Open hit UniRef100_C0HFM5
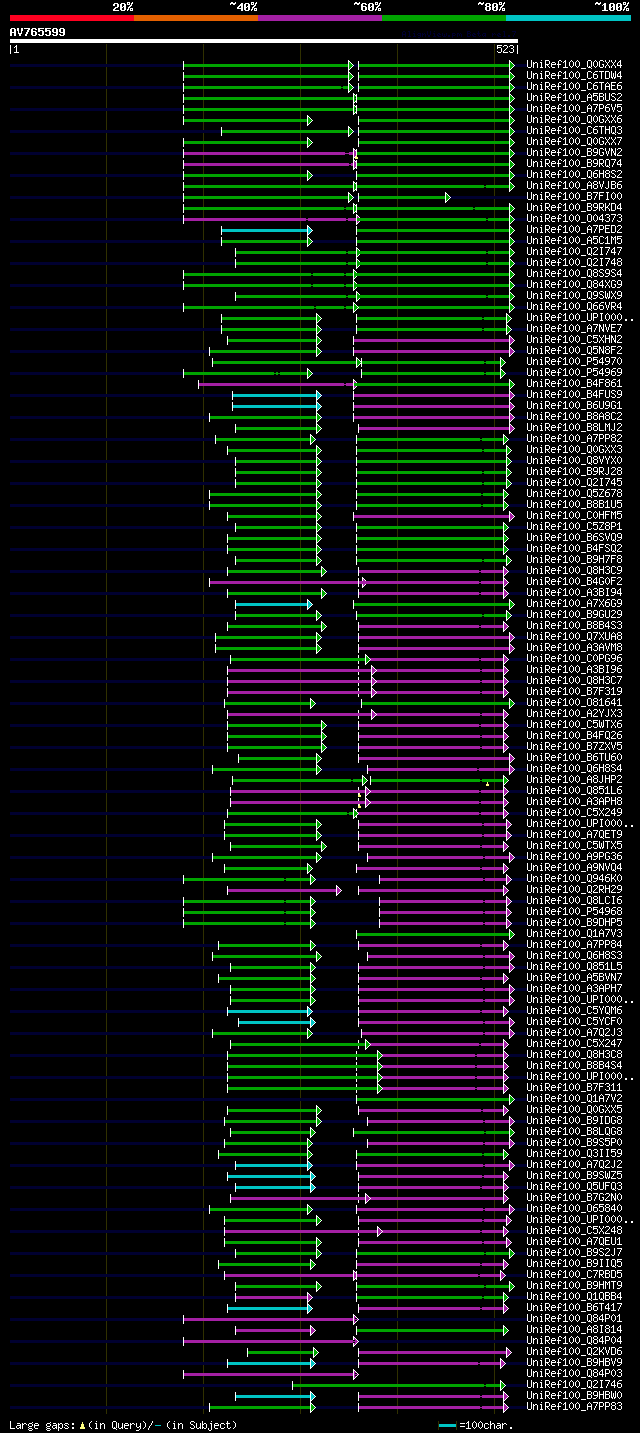 click(574, 515)
